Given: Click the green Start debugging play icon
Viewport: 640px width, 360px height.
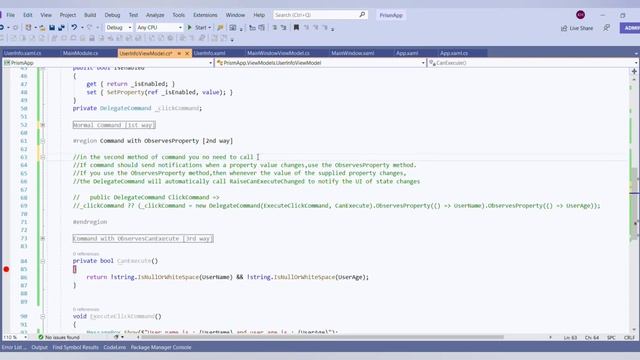Looking at the screenshot, I should (x=189, y=28).
